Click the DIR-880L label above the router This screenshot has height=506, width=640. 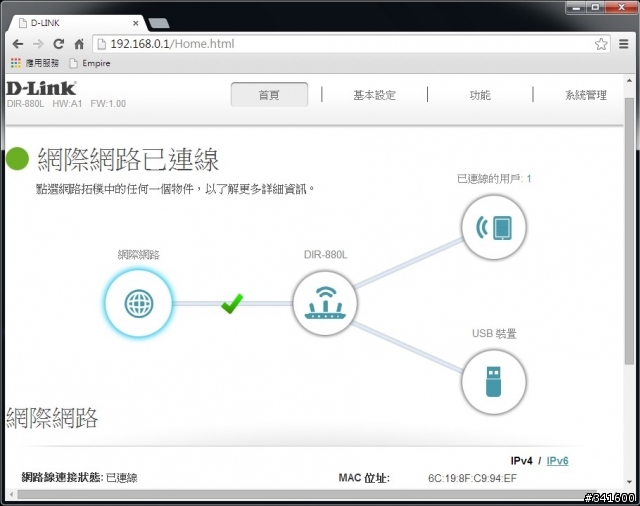click(325, 255)
